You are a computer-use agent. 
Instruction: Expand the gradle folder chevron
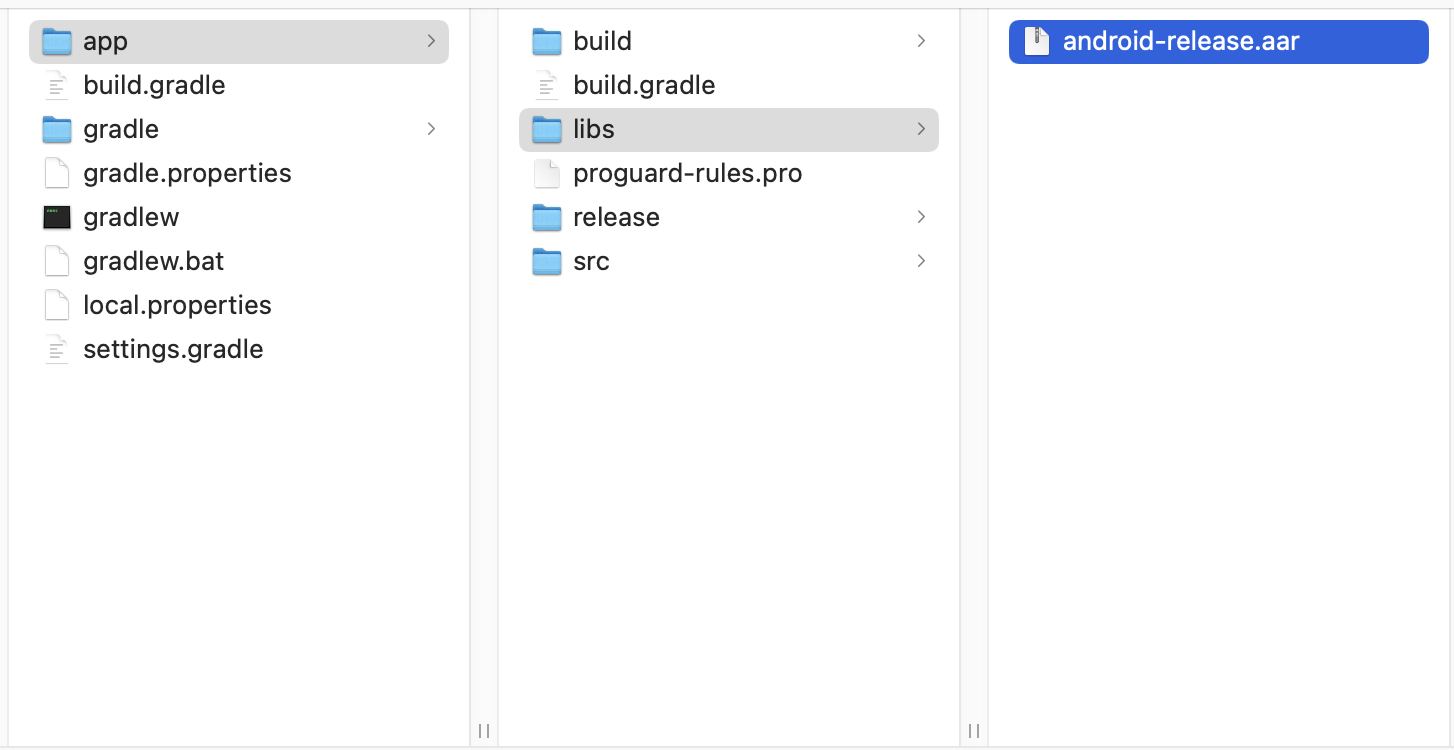pyautogui.click(x=431, y=129)
